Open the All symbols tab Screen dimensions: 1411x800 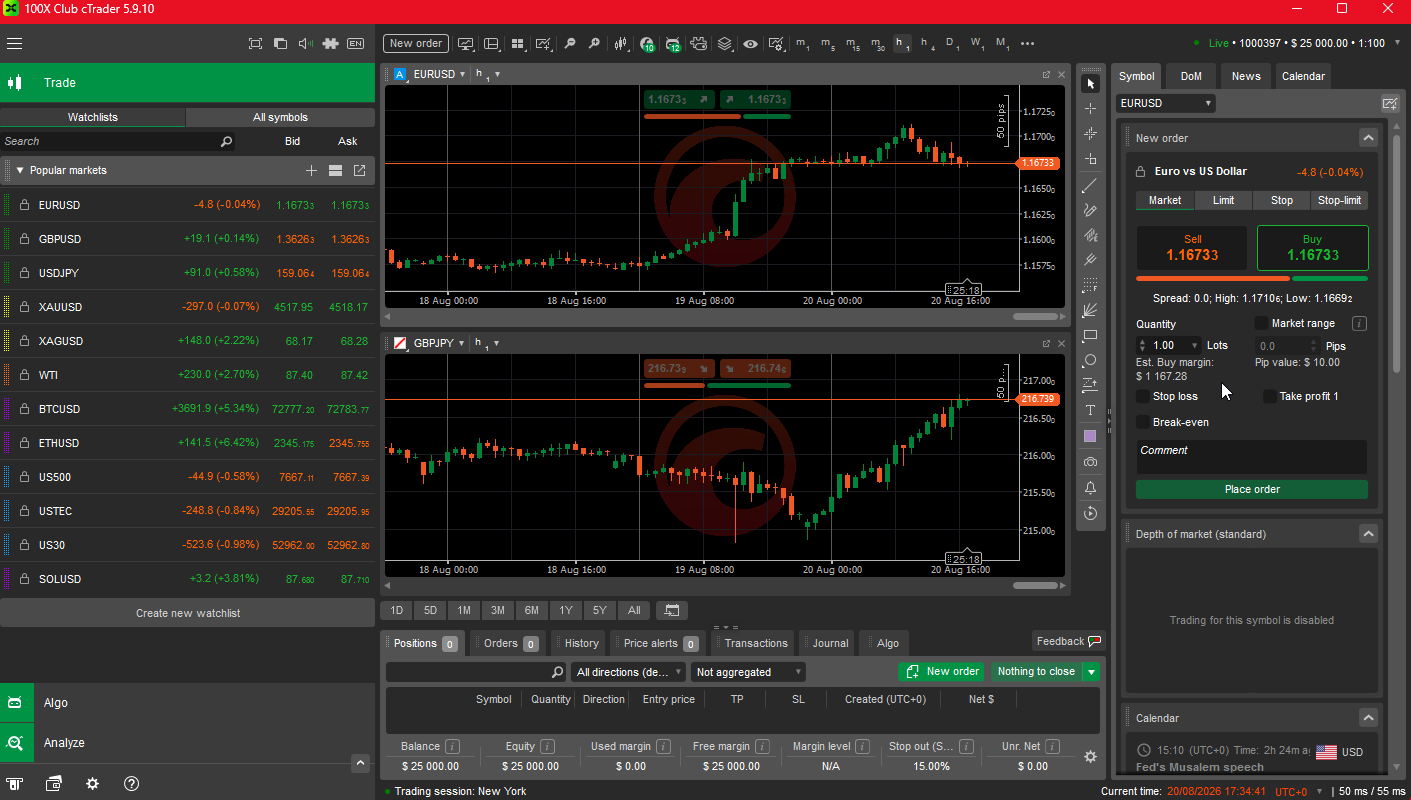point(280,117)
